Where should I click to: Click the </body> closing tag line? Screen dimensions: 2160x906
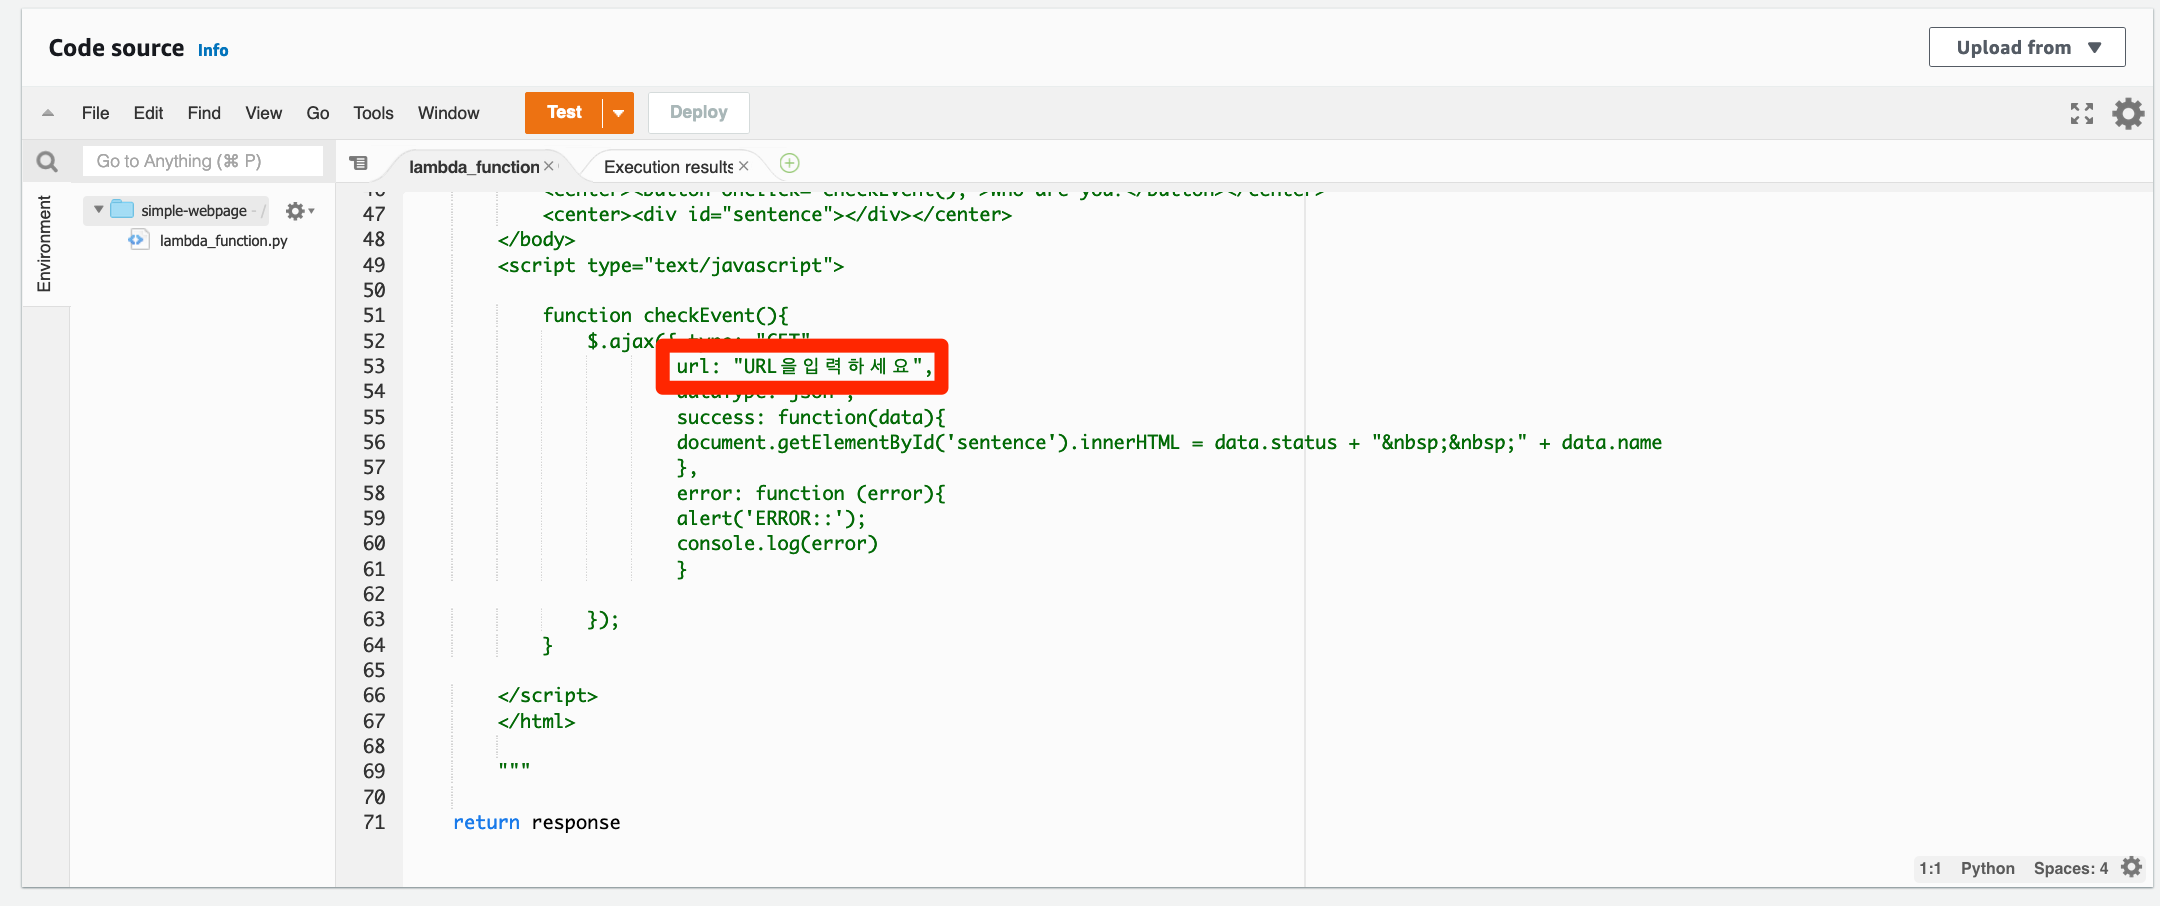click(536, 239)
